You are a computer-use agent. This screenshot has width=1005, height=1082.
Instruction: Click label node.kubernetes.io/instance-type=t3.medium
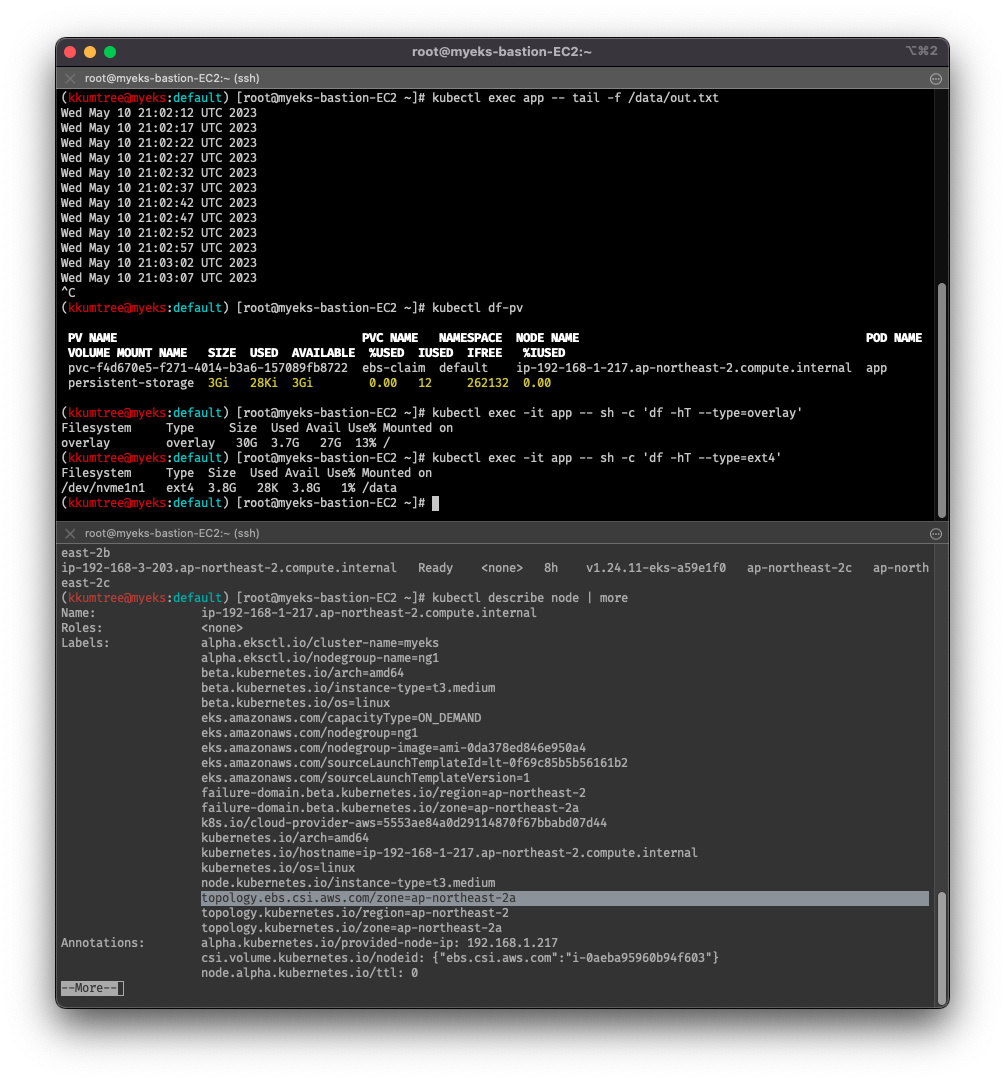click(x=348, y=883)
